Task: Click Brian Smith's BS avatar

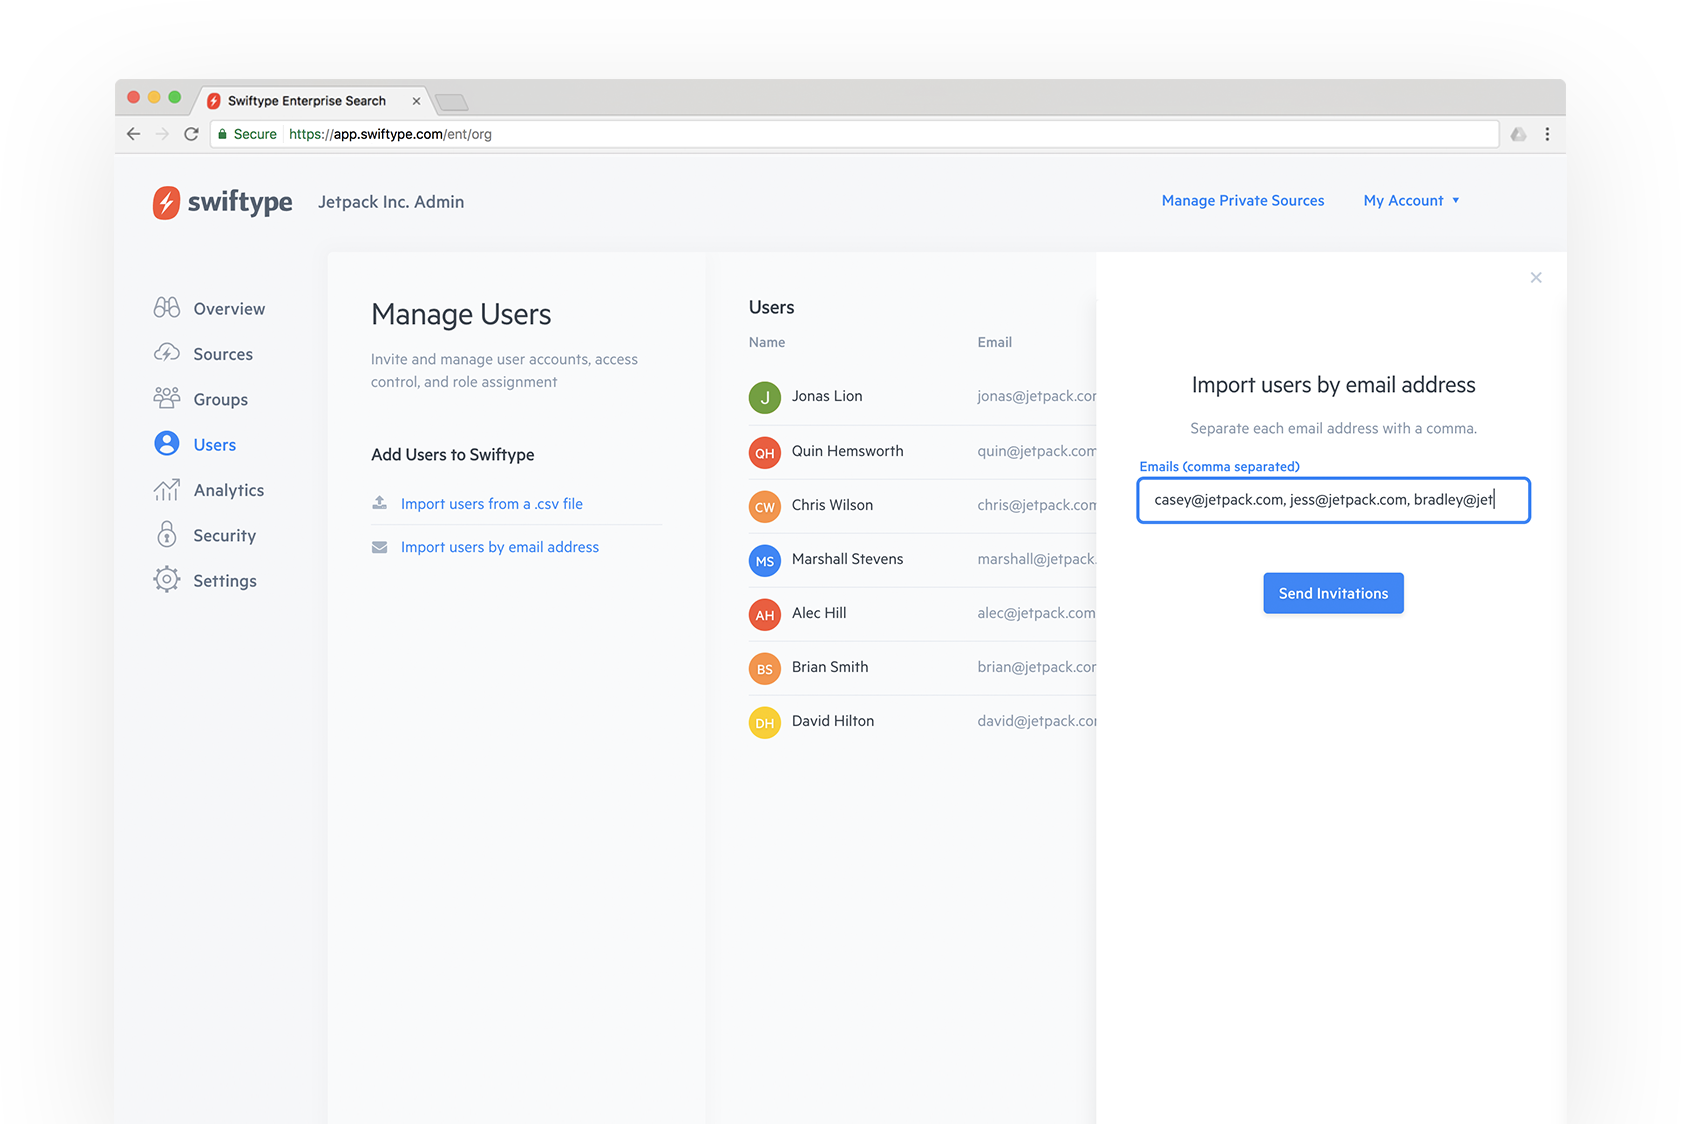Action: pyautogui.click(x=765, y=668)
